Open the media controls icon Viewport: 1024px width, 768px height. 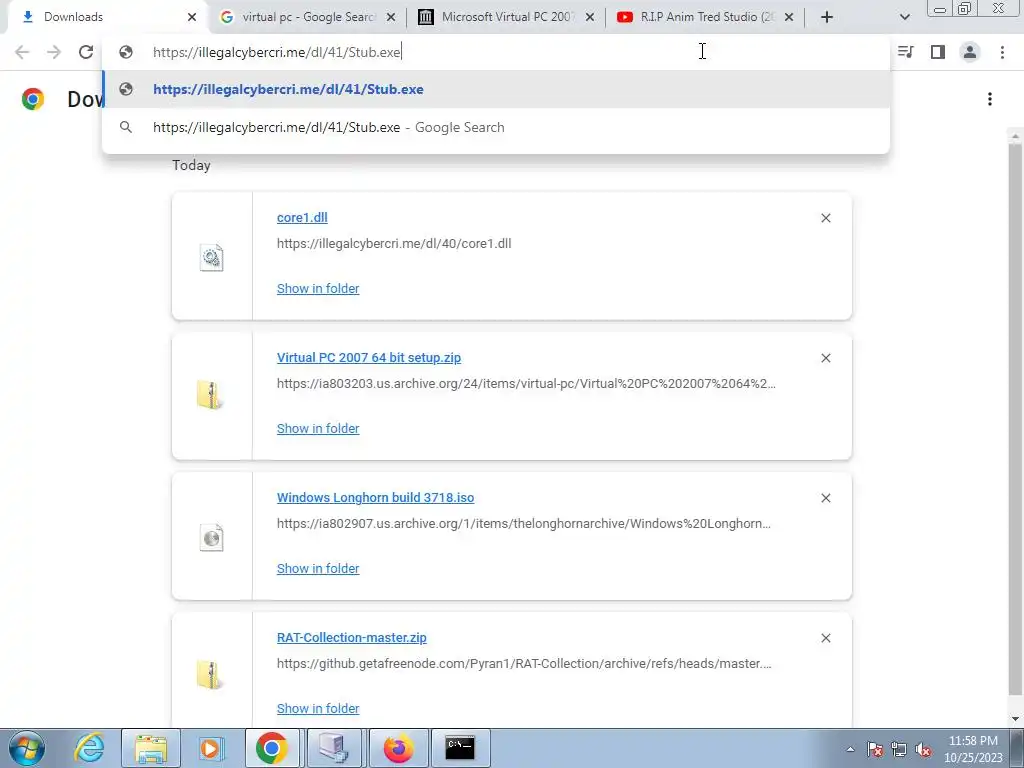pos(906,52)
